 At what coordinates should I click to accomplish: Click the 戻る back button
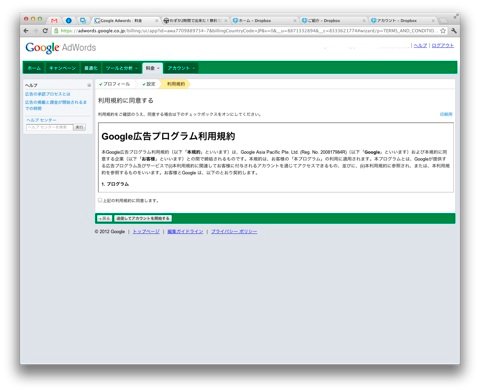[x=104, y=218]
